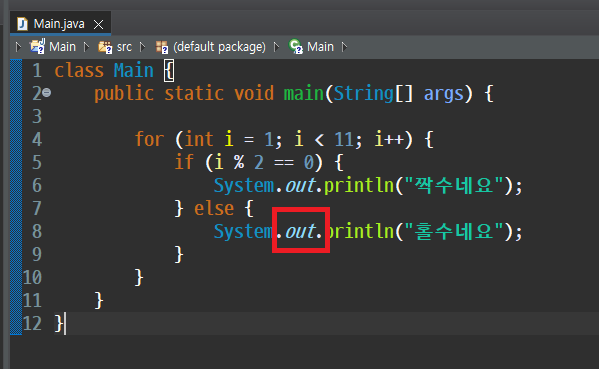599x369 pixels.
Task: Expand breadcrumb arrow before src
Action: [x=86, y=47]
